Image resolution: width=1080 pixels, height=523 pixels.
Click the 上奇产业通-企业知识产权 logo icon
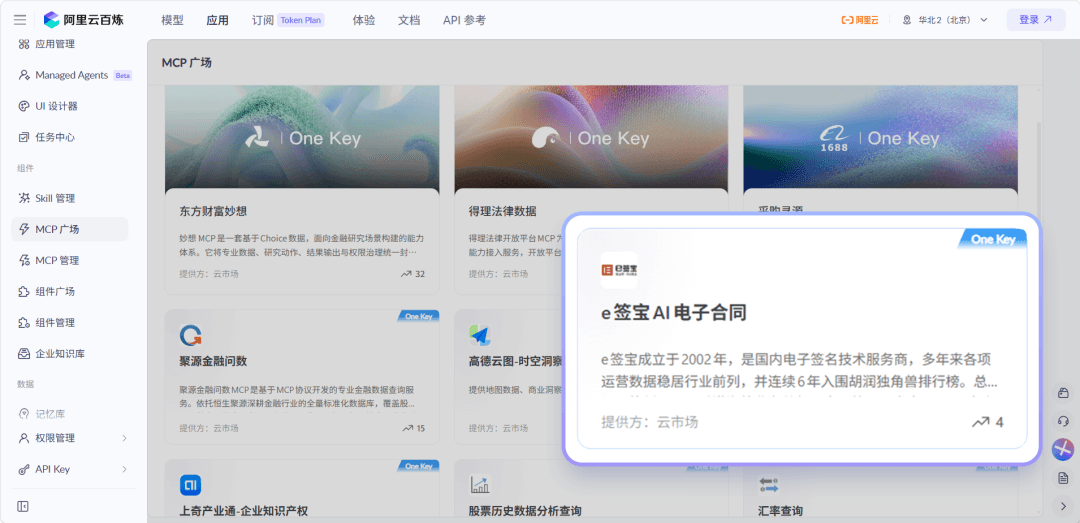coord(190,485)
